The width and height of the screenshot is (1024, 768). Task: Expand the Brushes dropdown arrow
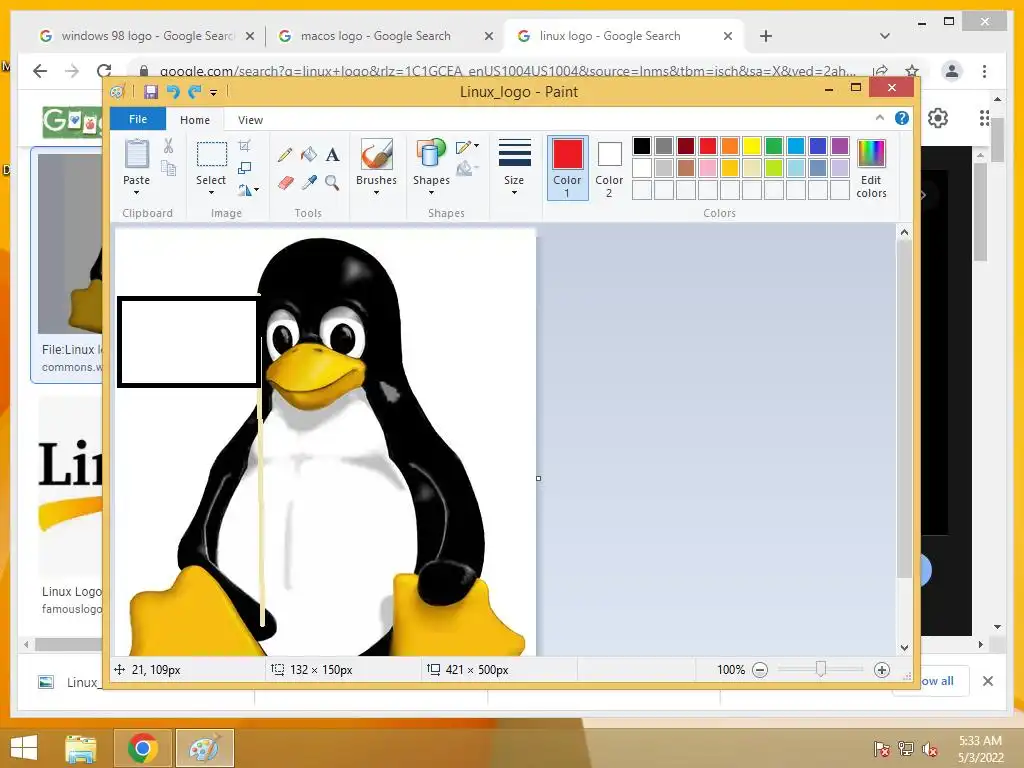point(376,193)
